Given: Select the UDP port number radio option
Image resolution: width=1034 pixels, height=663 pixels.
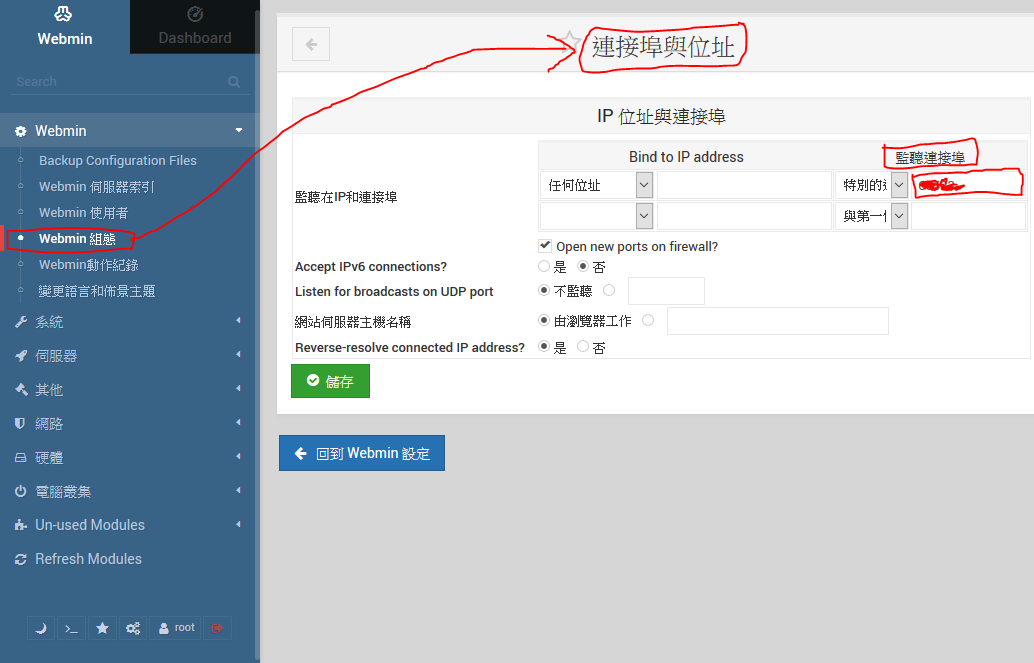Looking at the screenshot, I should 609,290.
